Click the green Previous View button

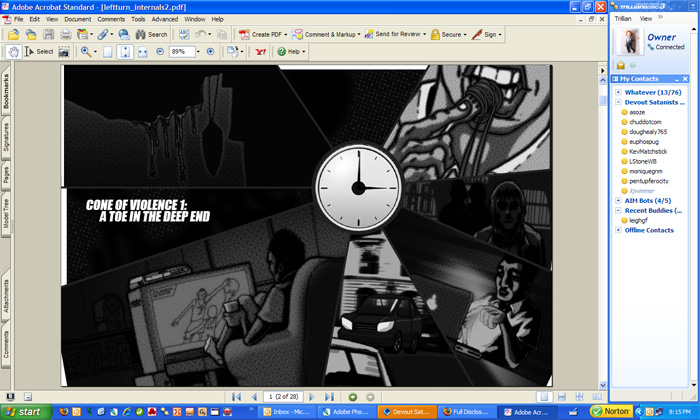pos(353,397)
